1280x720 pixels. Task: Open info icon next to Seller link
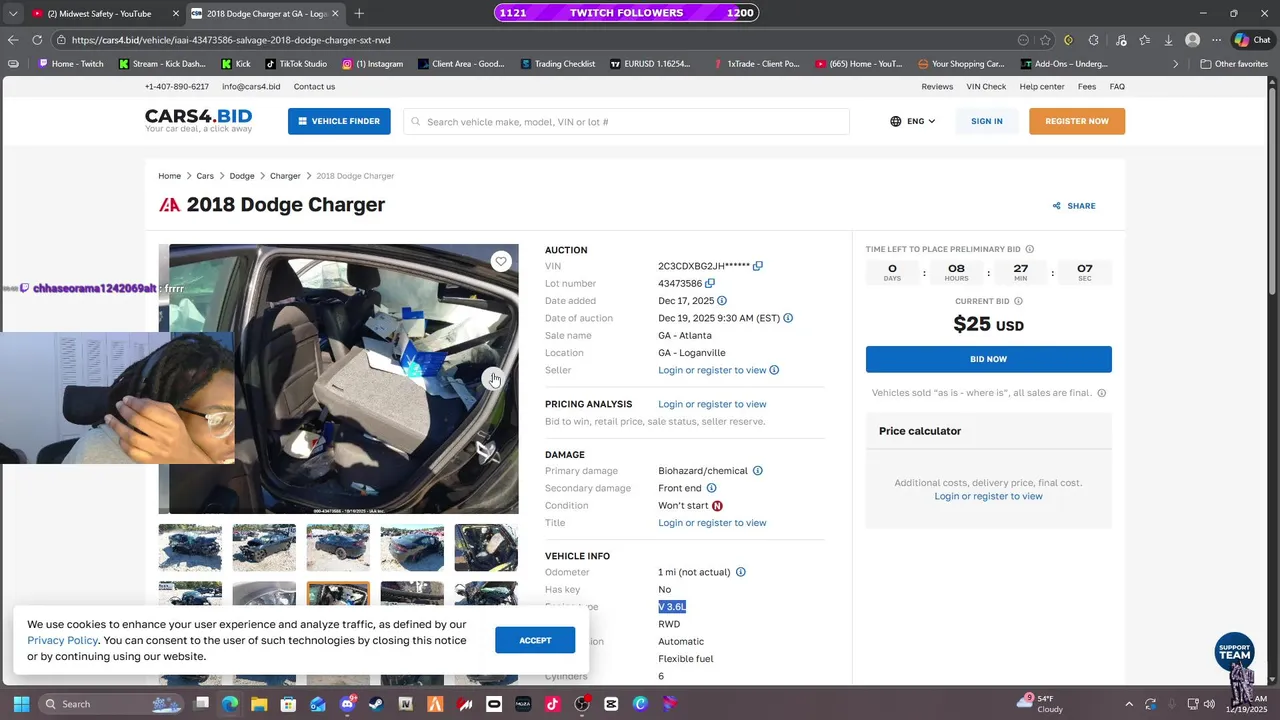coord(774,370)
